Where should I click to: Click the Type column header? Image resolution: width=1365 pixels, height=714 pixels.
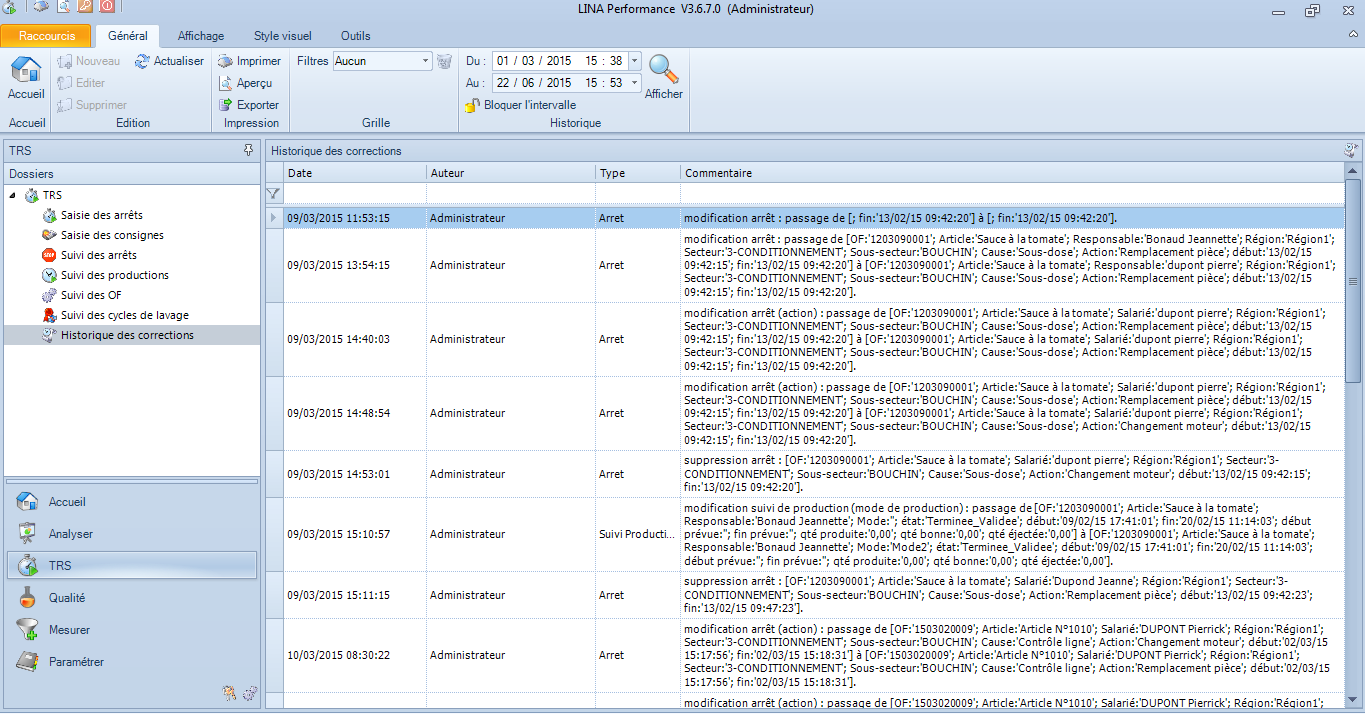tap(638, 173)
